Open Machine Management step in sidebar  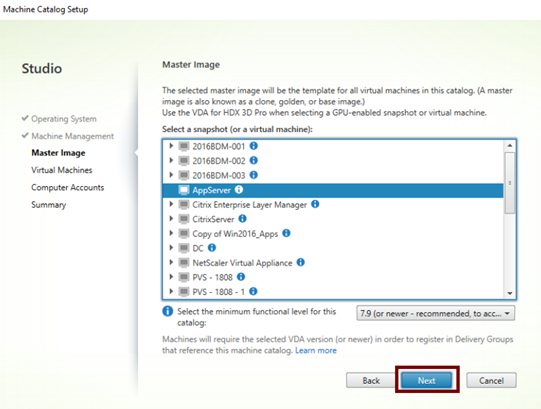pyautogui.click(x=72, y=136)
